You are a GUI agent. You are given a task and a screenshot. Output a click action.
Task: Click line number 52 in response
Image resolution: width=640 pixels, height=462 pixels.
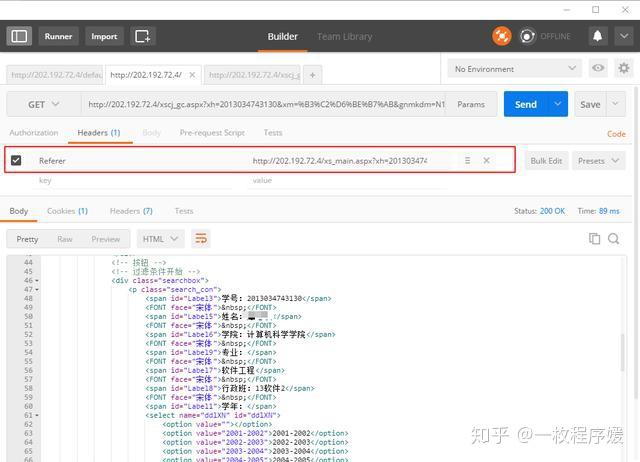point(28,335)
